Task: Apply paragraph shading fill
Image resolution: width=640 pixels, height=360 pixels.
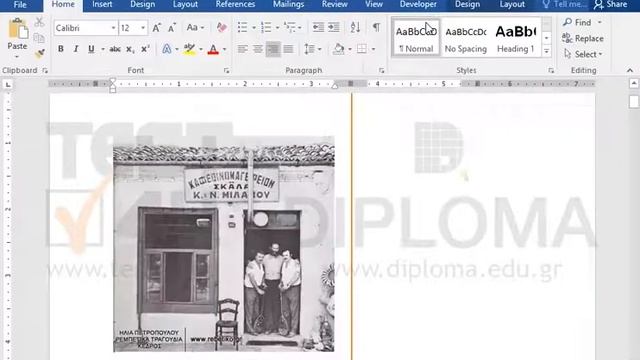Action: [338, 49]
